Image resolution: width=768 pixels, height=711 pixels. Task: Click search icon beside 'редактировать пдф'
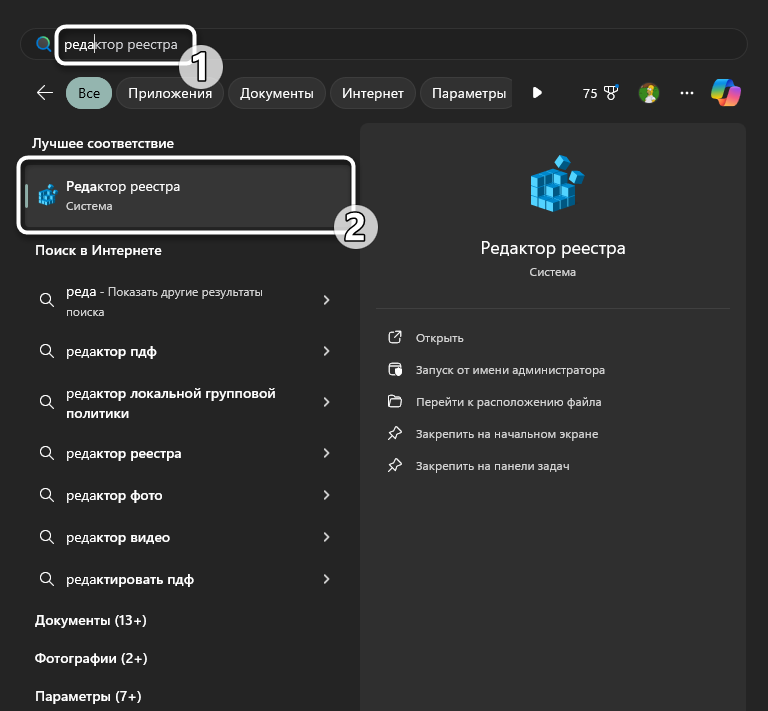[x=47, y=579]
